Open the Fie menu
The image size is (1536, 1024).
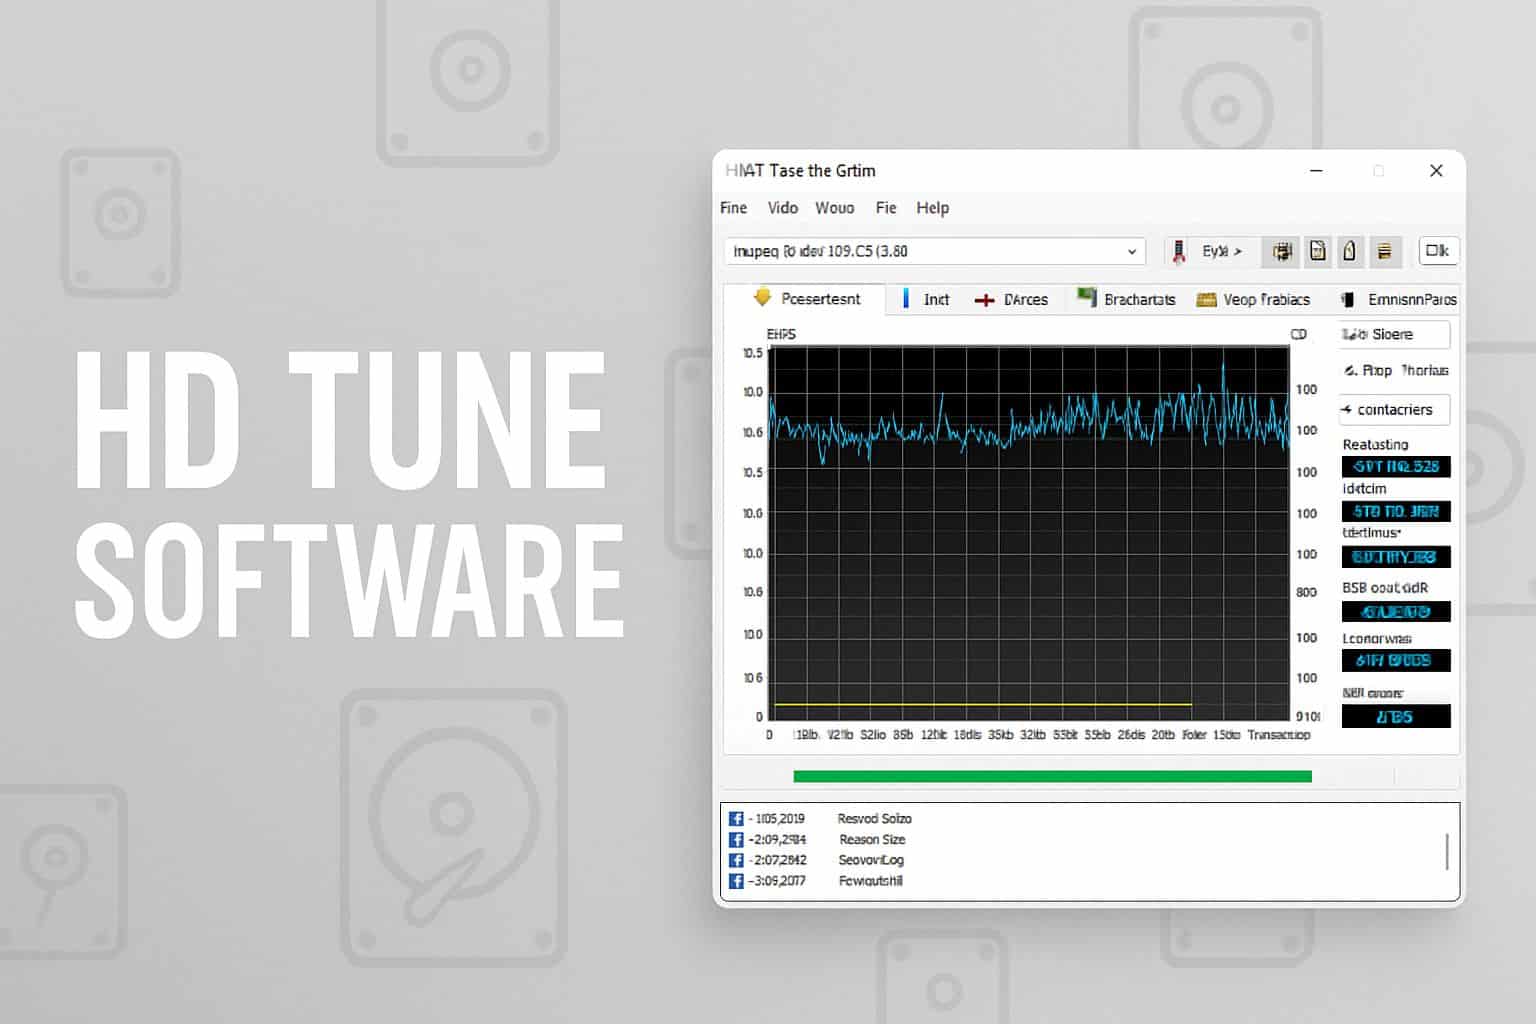click(886, 208)
